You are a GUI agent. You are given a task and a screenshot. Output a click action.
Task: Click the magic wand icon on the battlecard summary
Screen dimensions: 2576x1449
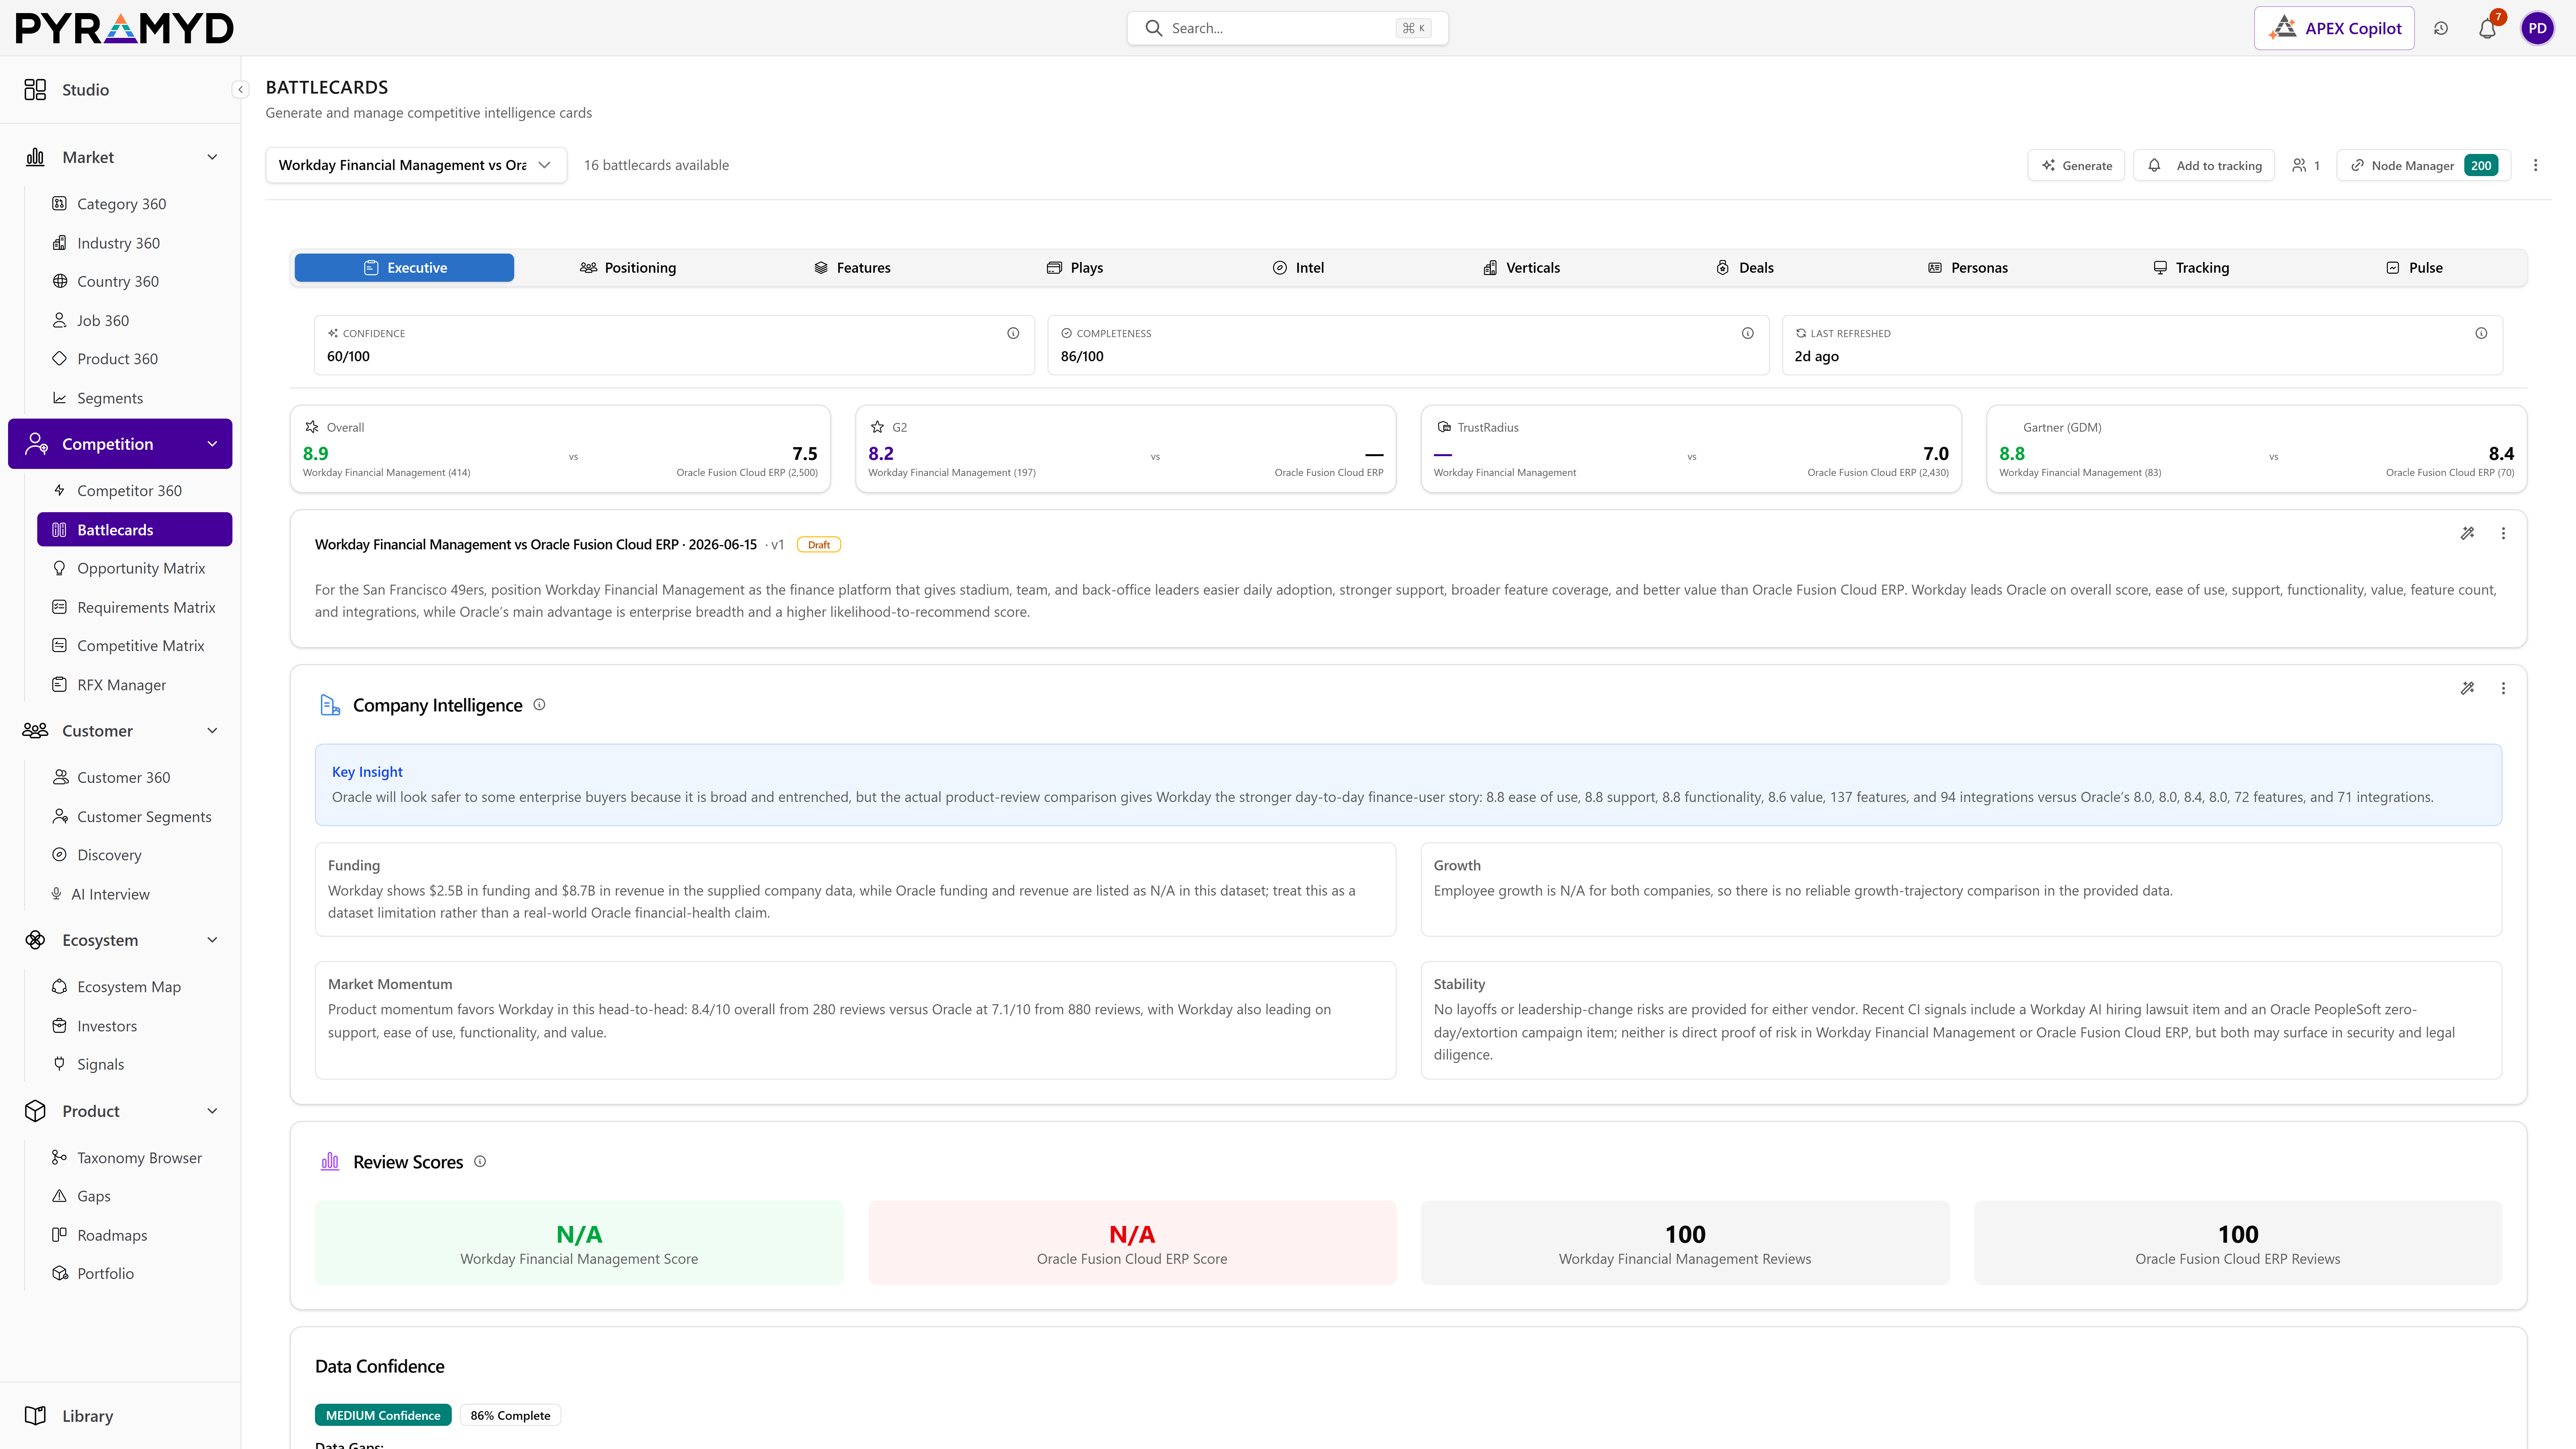point(2467,533)
